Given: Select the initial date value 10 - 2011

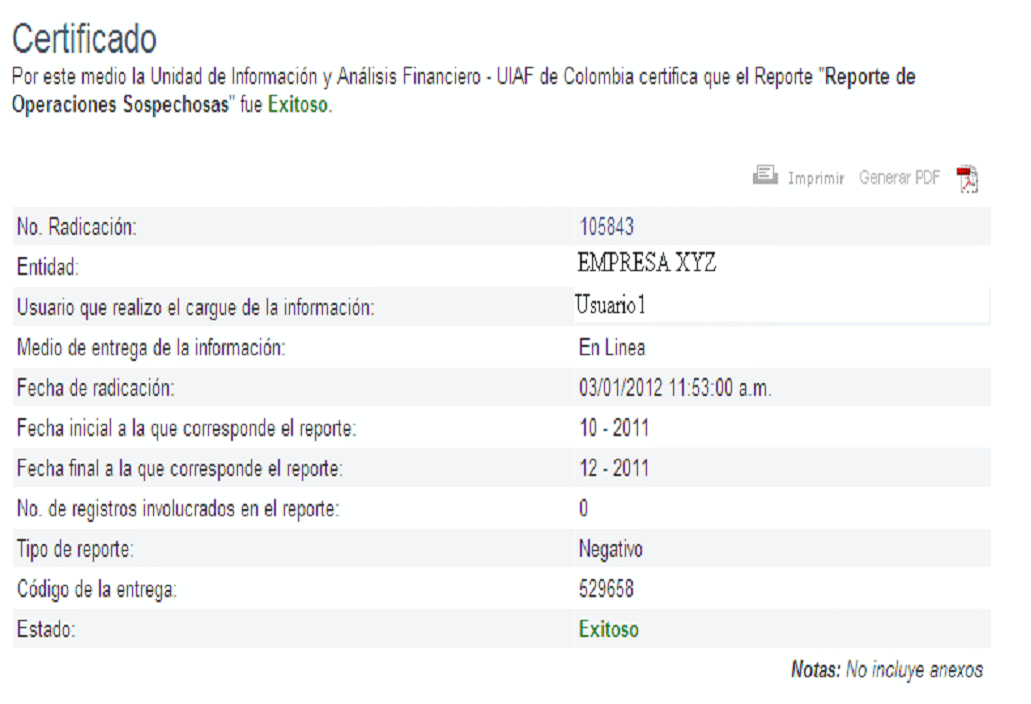Looking at the screenshot, I should click(614, 429).
